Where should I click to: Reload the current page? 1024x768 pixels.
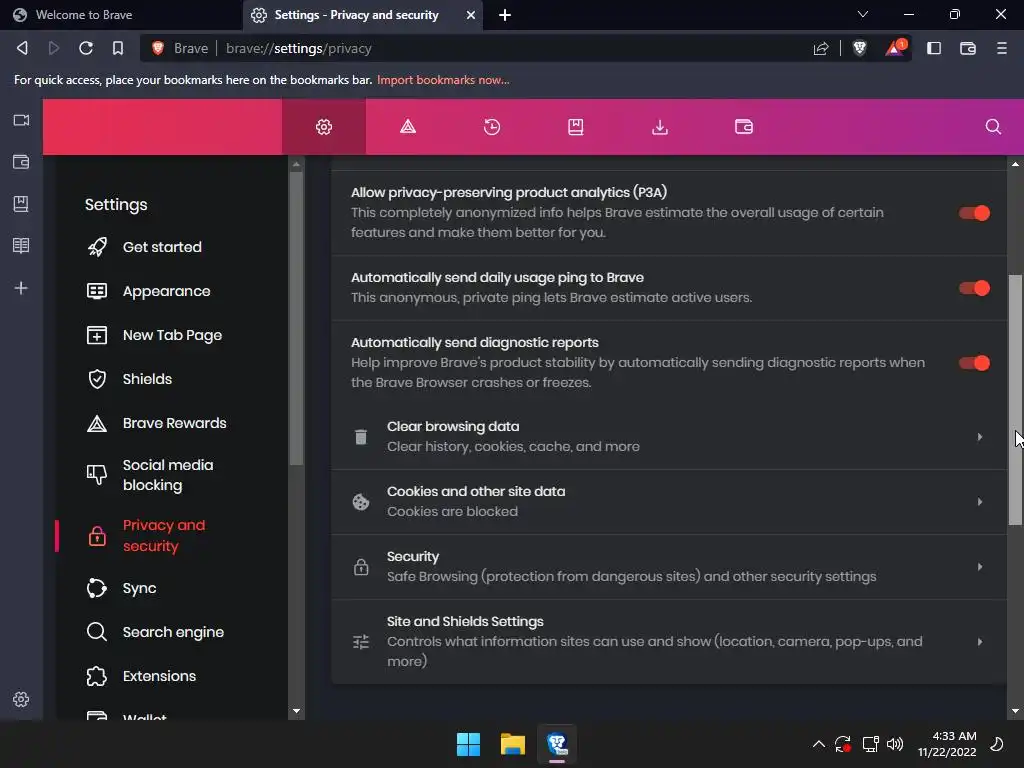(86, 48)
